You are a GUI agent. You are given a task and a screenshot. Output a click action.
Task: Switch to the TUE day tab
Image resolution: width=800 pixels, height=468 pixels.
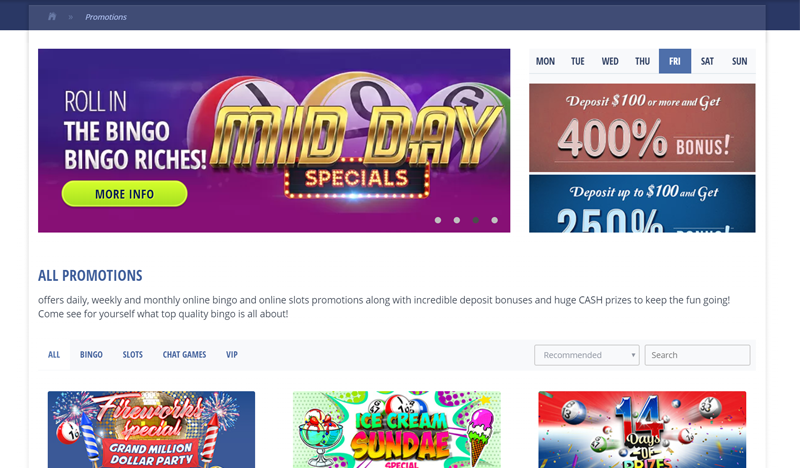point(578,61)
